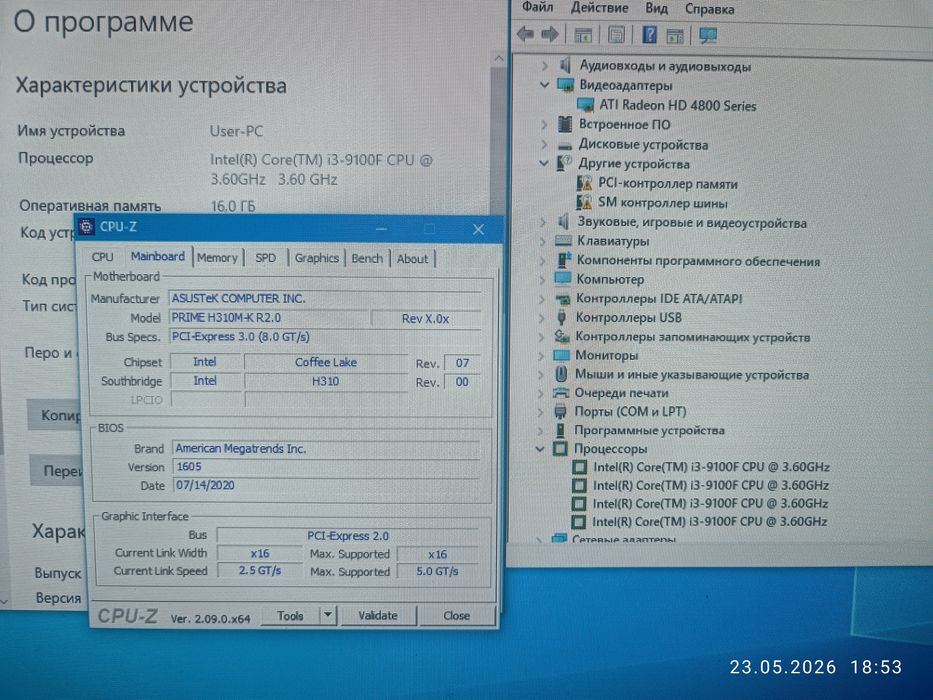Switch to About tab in CPU-Z
This screenshot has height=700, width=933.
click(412, 259)
